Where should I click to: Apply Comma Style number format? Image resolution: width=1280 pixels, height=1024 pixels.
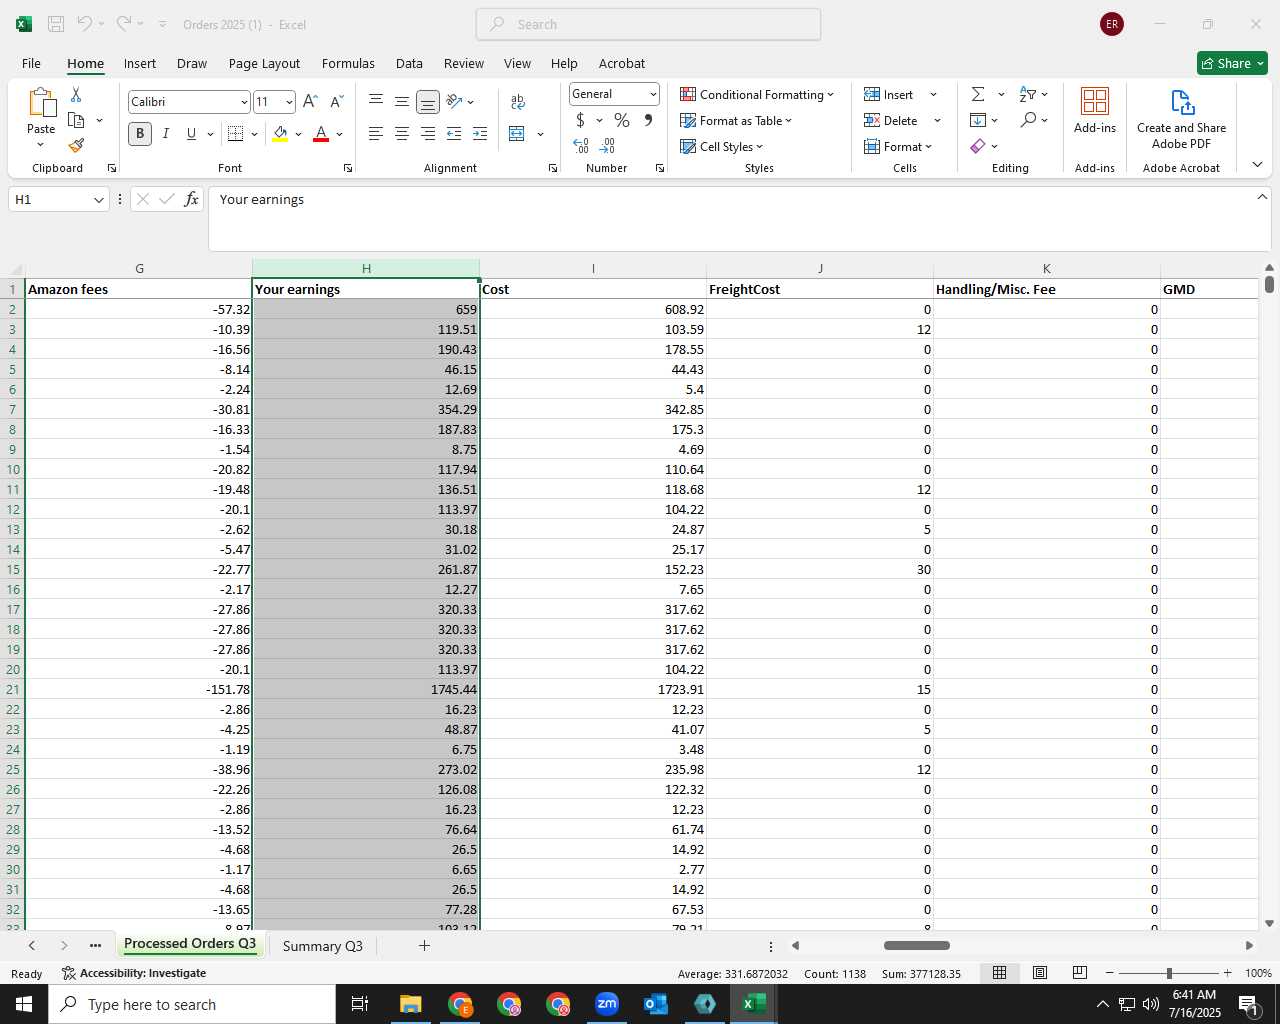pos(648,120)
